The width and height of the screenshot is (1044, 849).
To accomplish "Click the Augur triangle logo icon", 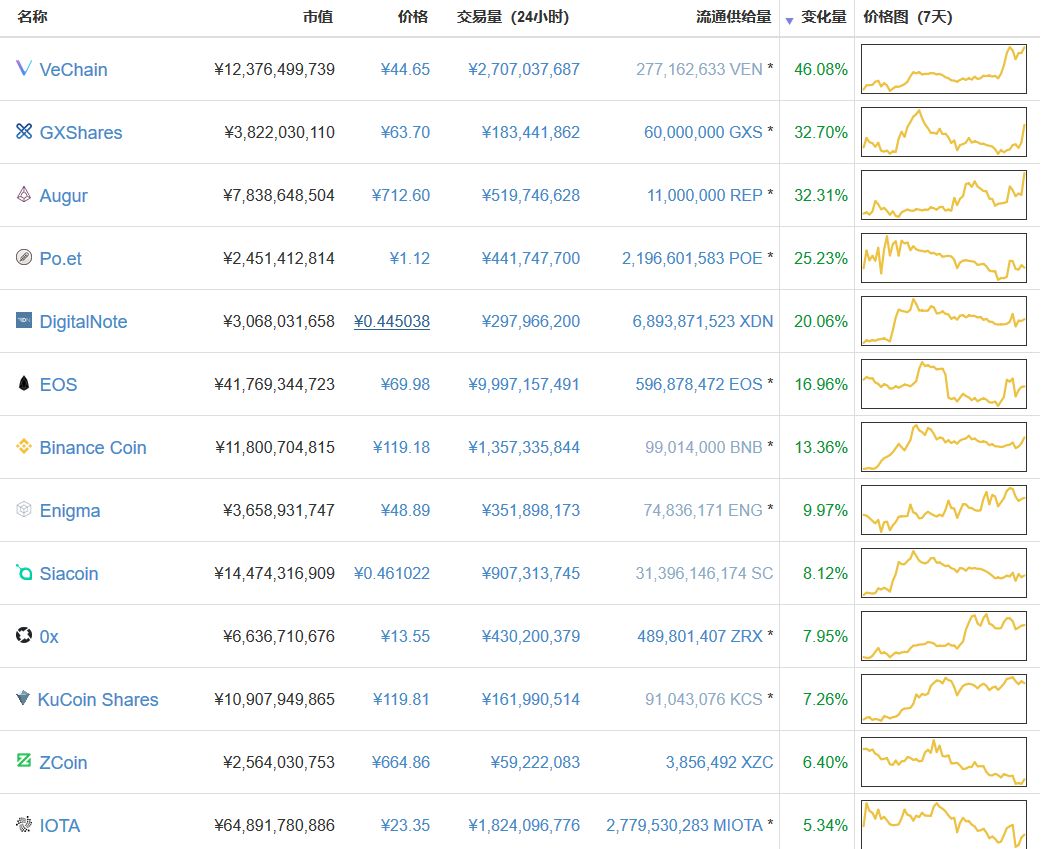I will pos(24,195).
